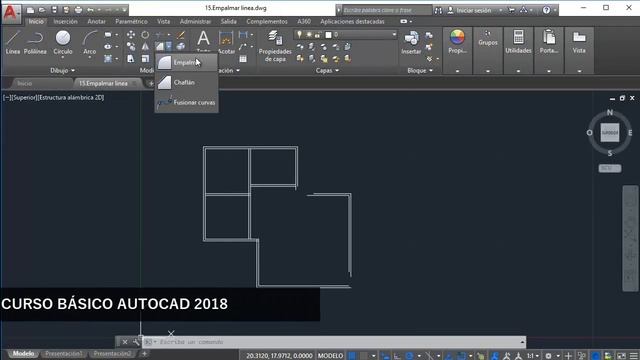Open the 1:1 annotation scale dropdown
The height and width of the screenshot is (360, 640).
[x=532, y=356]
